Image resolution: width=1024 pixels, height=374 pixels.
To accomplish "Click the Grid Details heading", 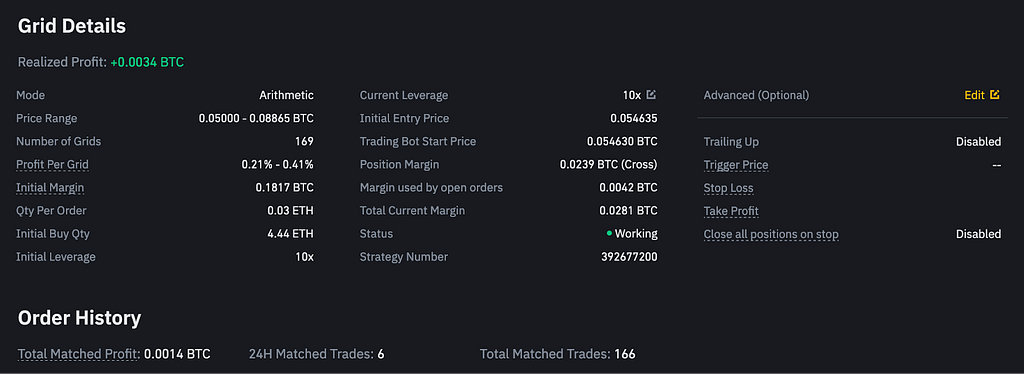I will (72, 26).
